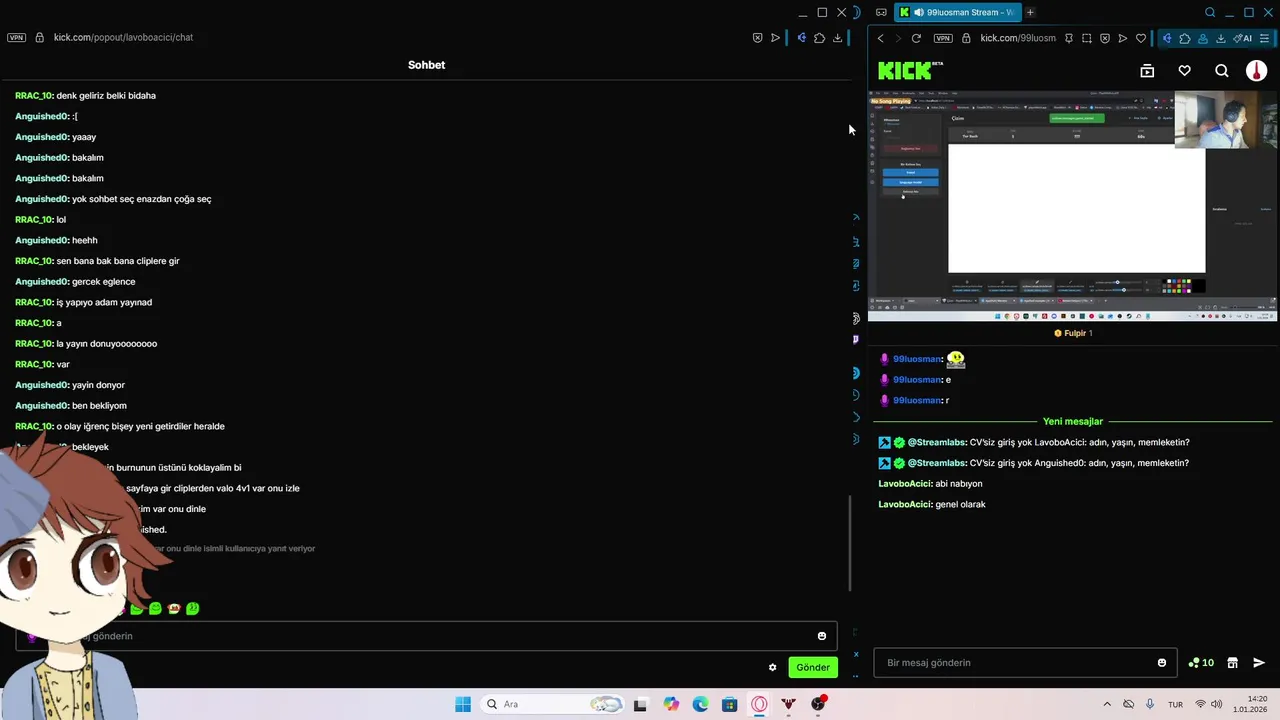Click the Kick logo in the stream window
This screenshot has height=720, width=1280.
tap(910, 70)
